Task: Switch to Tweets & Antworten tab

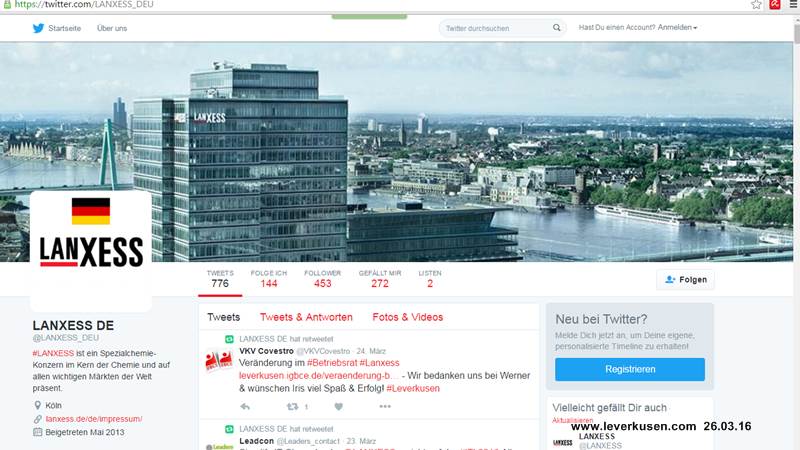Action: click(306, 317)
